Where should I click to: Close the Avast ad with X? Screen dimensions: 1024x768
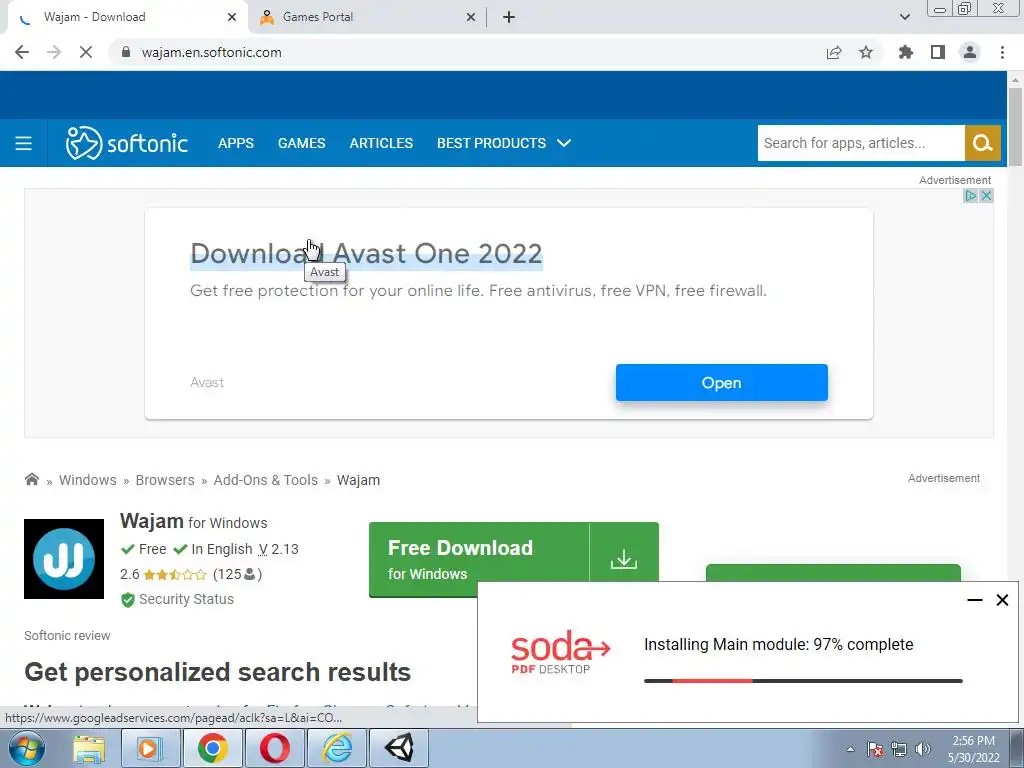[986, 195]
